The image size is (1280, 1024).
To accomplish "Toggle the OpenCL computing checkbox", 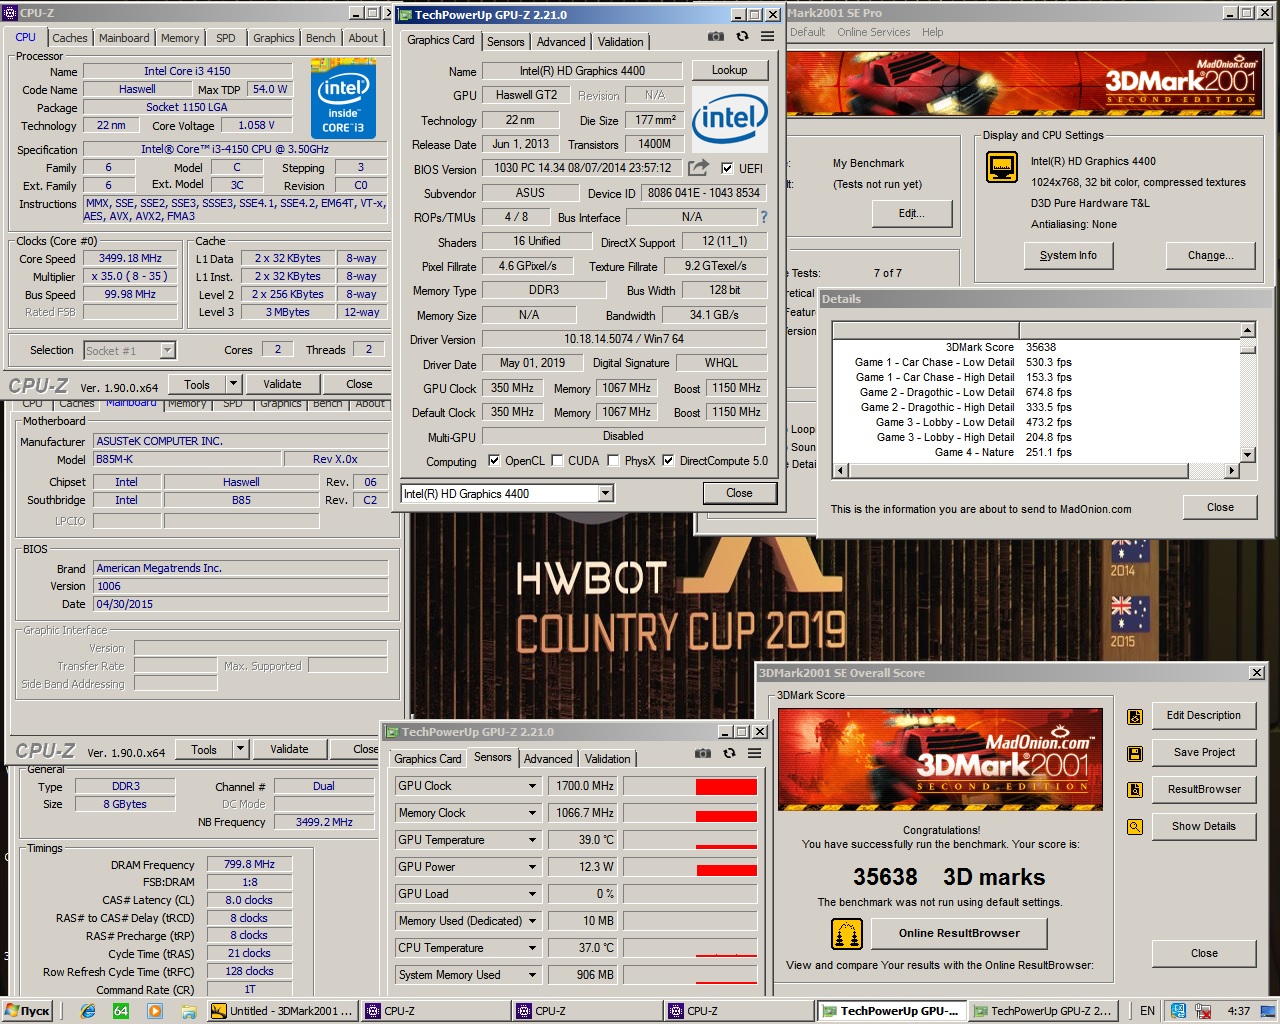I will point(494,461).
